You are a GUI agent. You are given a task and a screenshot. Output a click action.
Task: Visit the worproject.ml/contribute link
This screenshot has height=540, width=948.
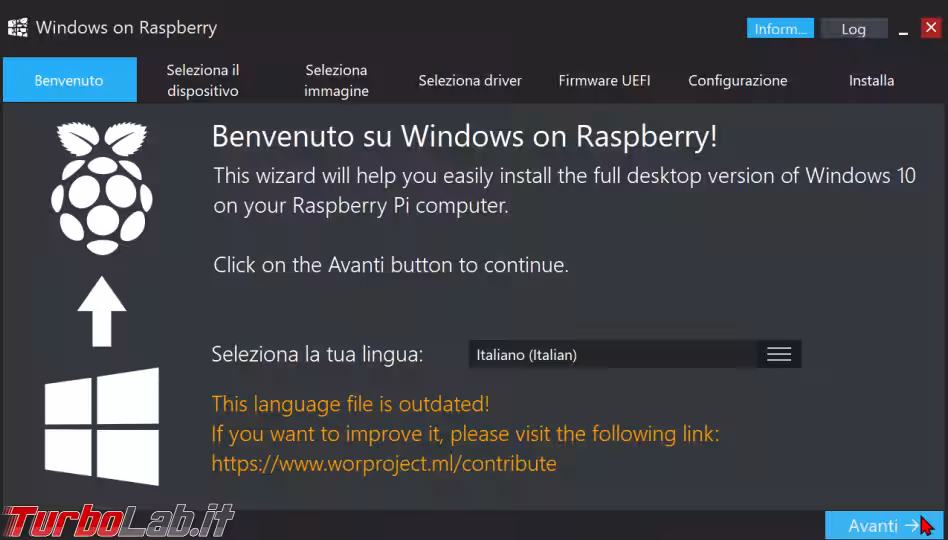pos(384,464)
